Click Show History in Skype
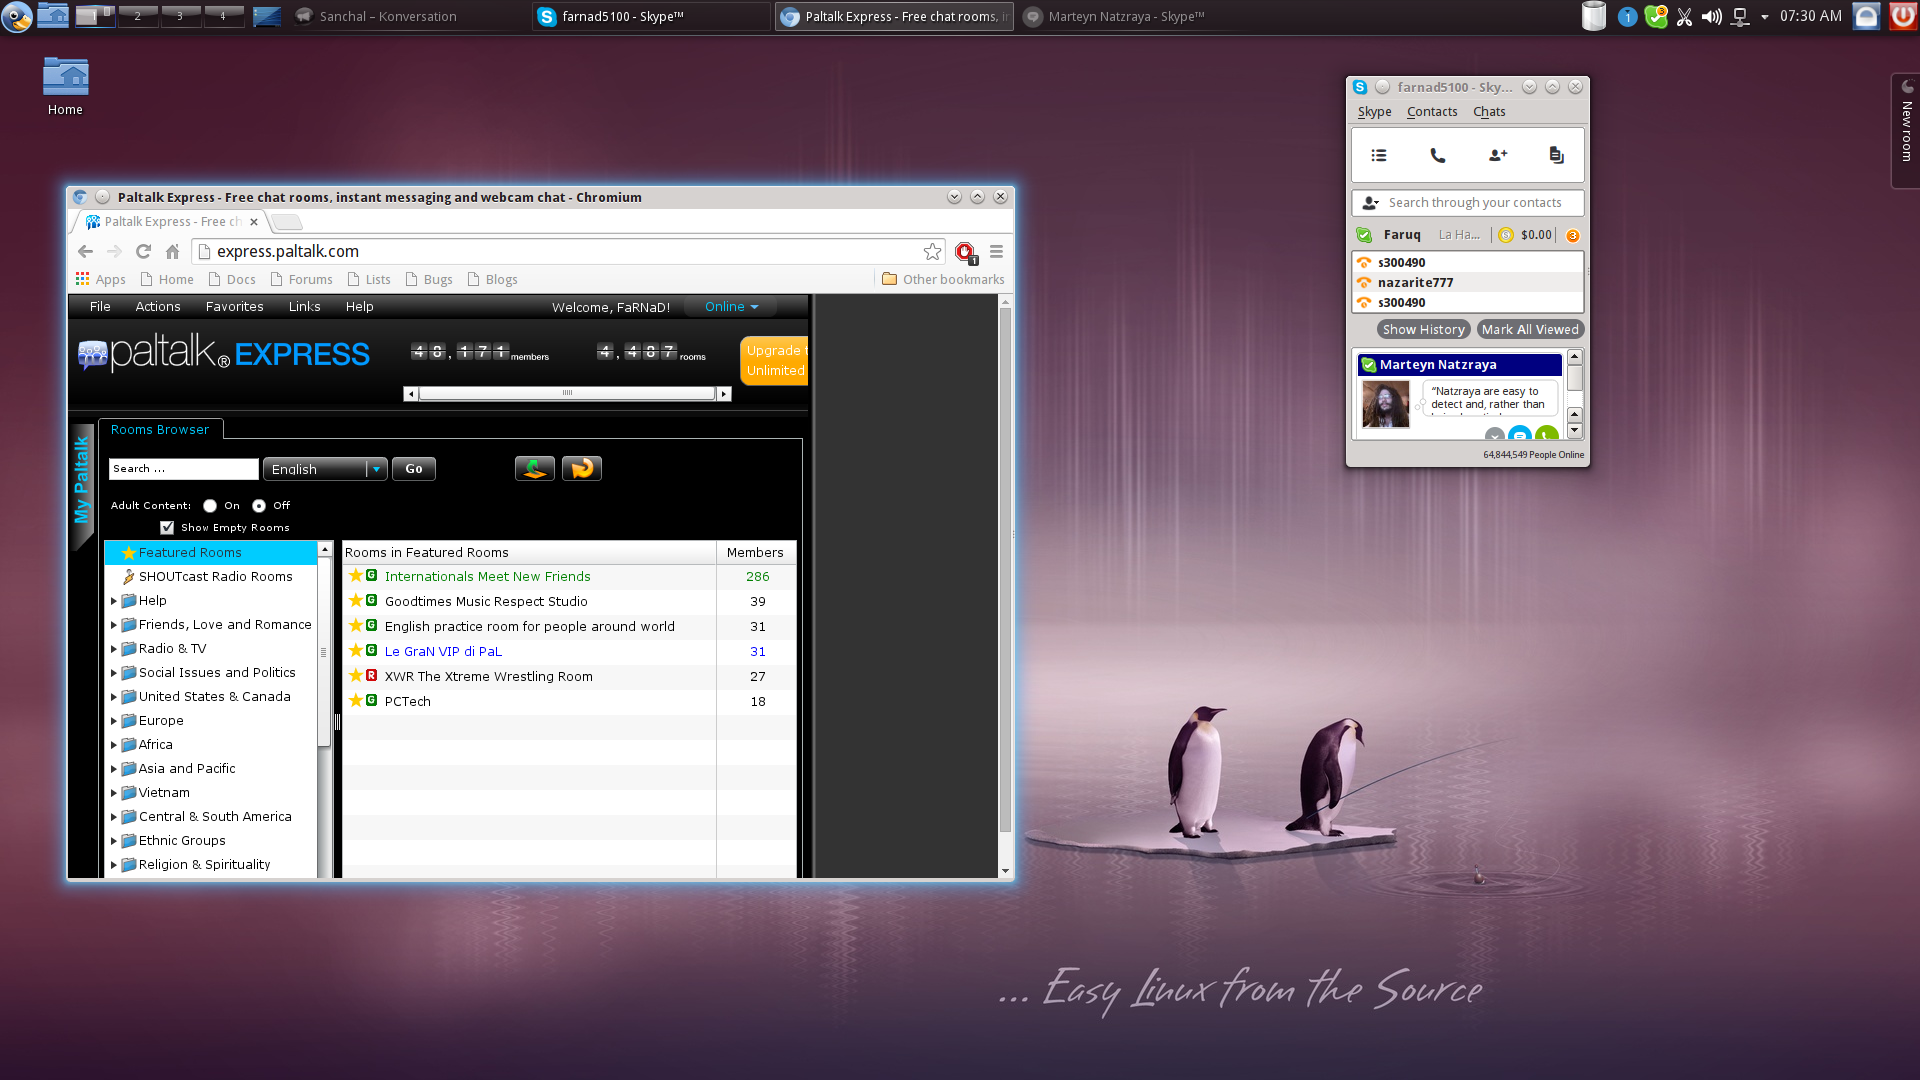Image resolution: width=1920 pixels, height=1080 pixels. coord(1423,330)
